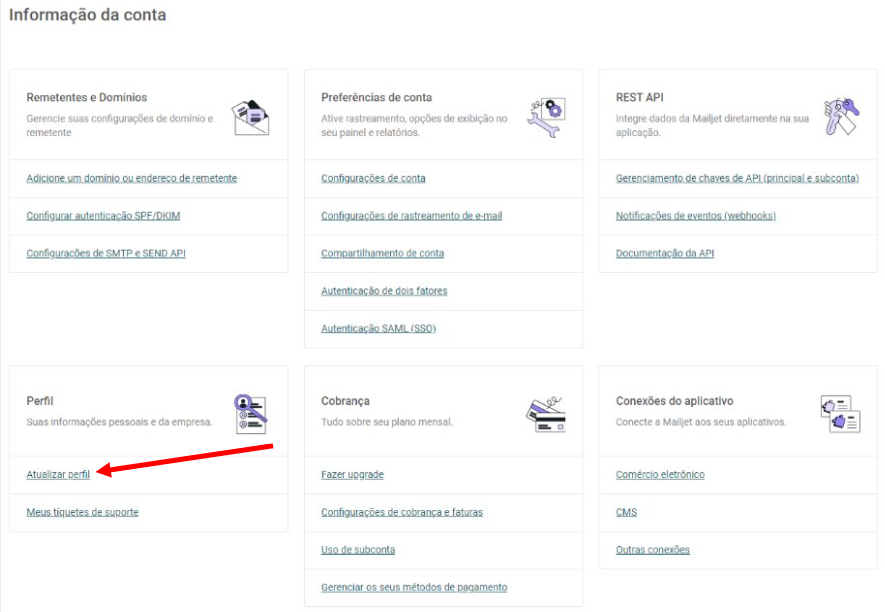
Task: Click the Remetentes e Domínios card title
Action: [86, 97]
